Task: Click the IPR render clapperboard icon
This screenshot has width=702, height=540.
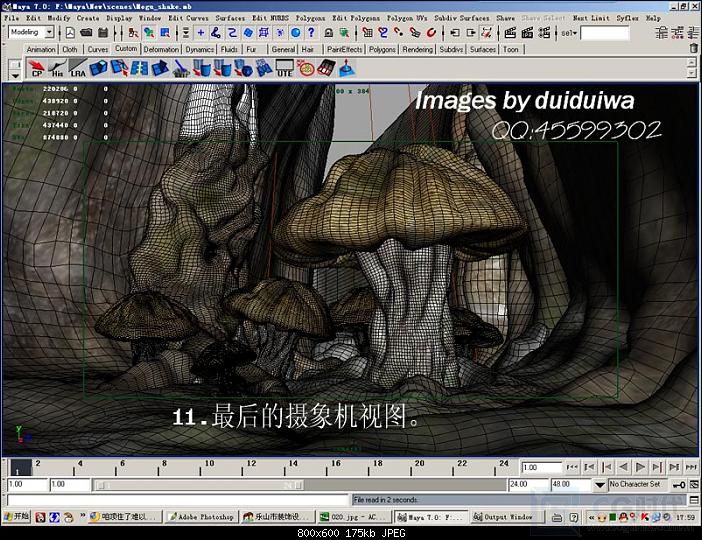Action: tap(527, 33)
